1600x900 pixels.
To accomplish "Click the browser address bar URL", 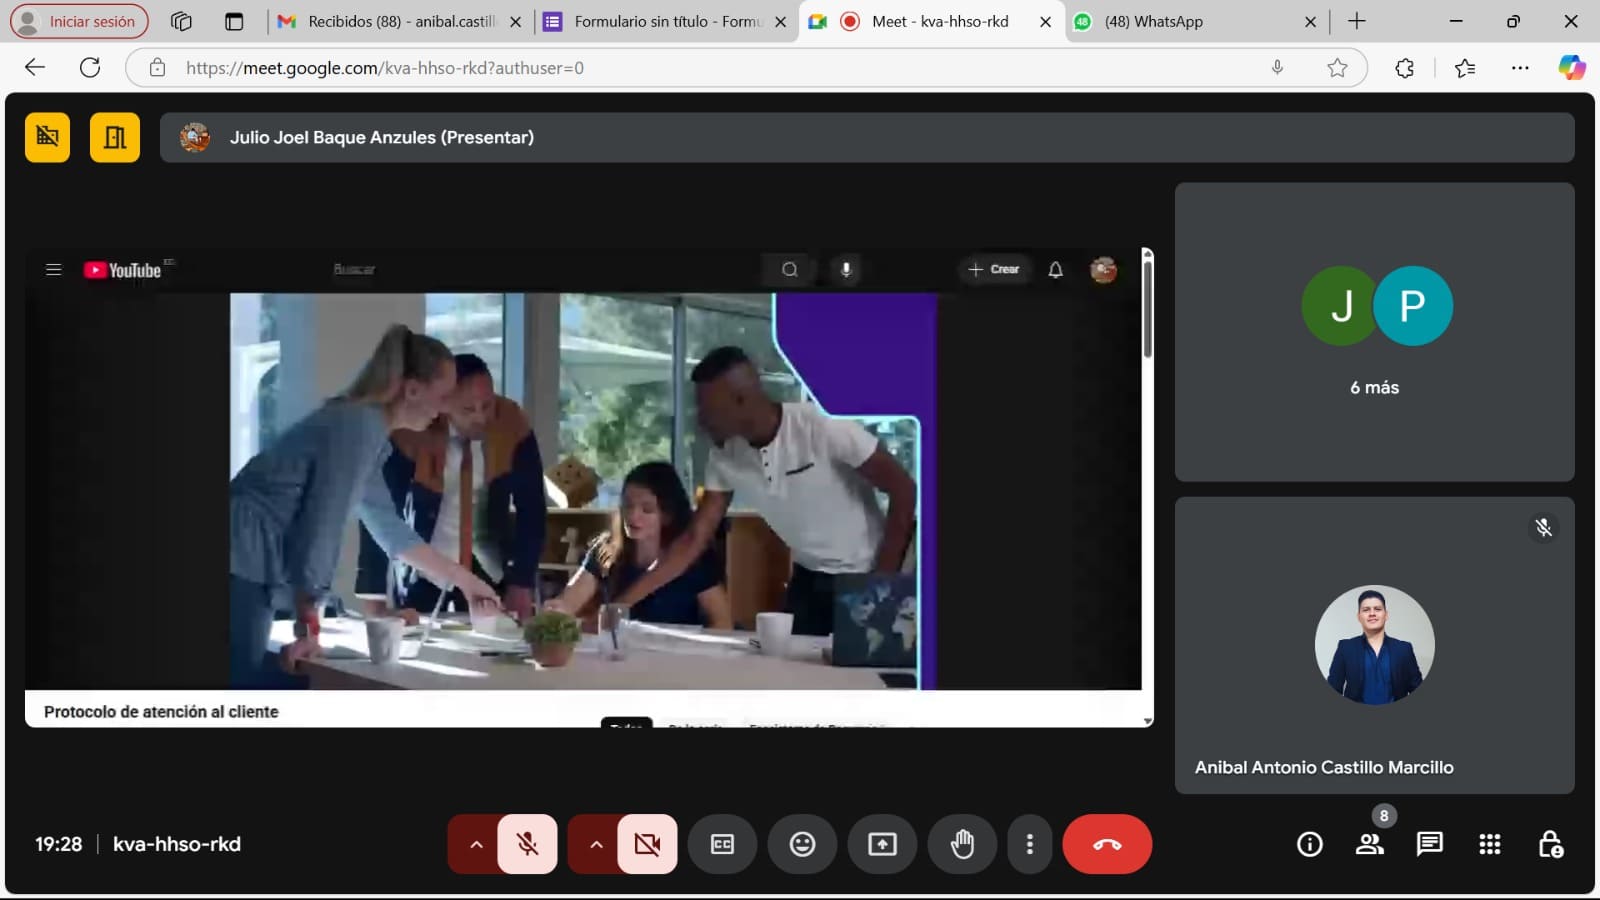I will click(700, 68).
